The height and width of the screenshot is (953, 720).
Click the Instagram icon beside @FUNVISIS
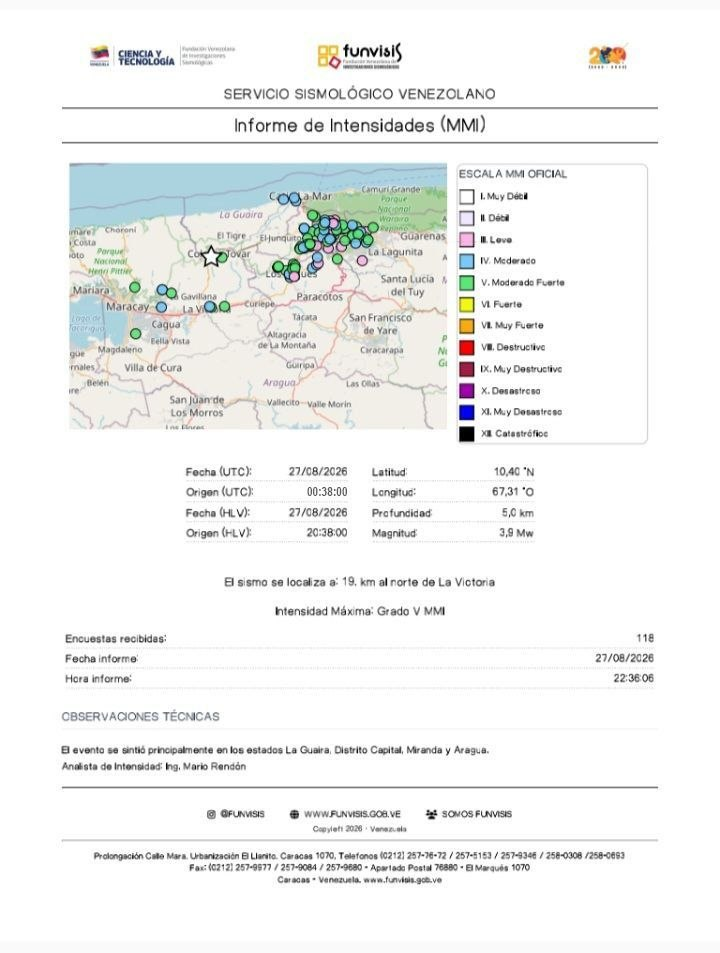[211, 814]
